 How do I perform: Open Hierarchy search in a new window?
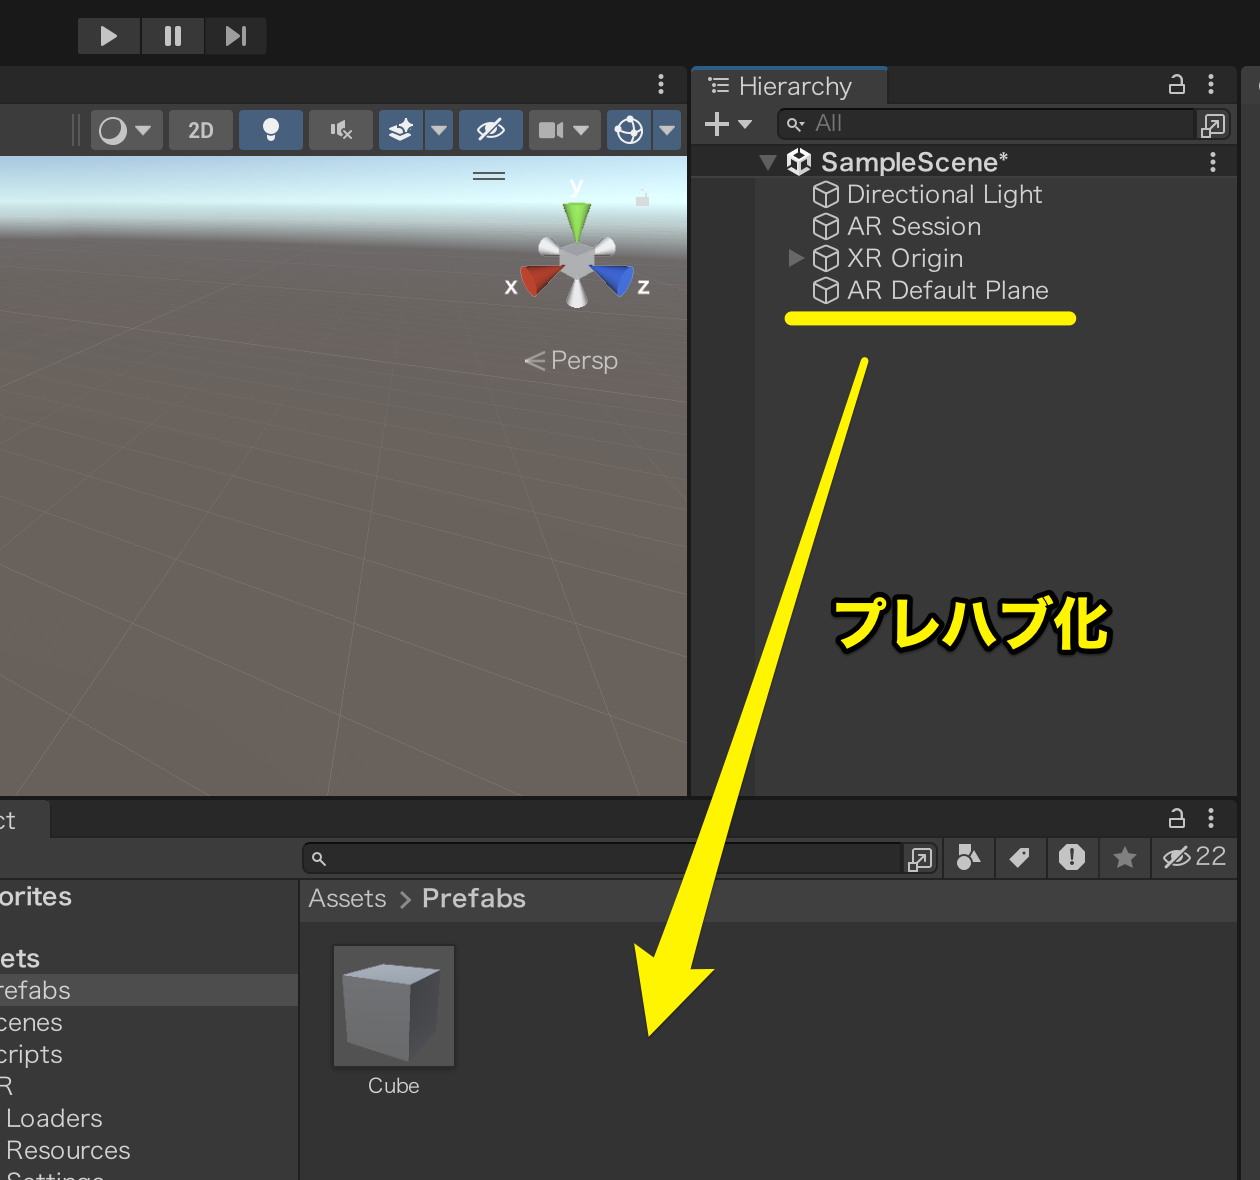(1213, 124)
